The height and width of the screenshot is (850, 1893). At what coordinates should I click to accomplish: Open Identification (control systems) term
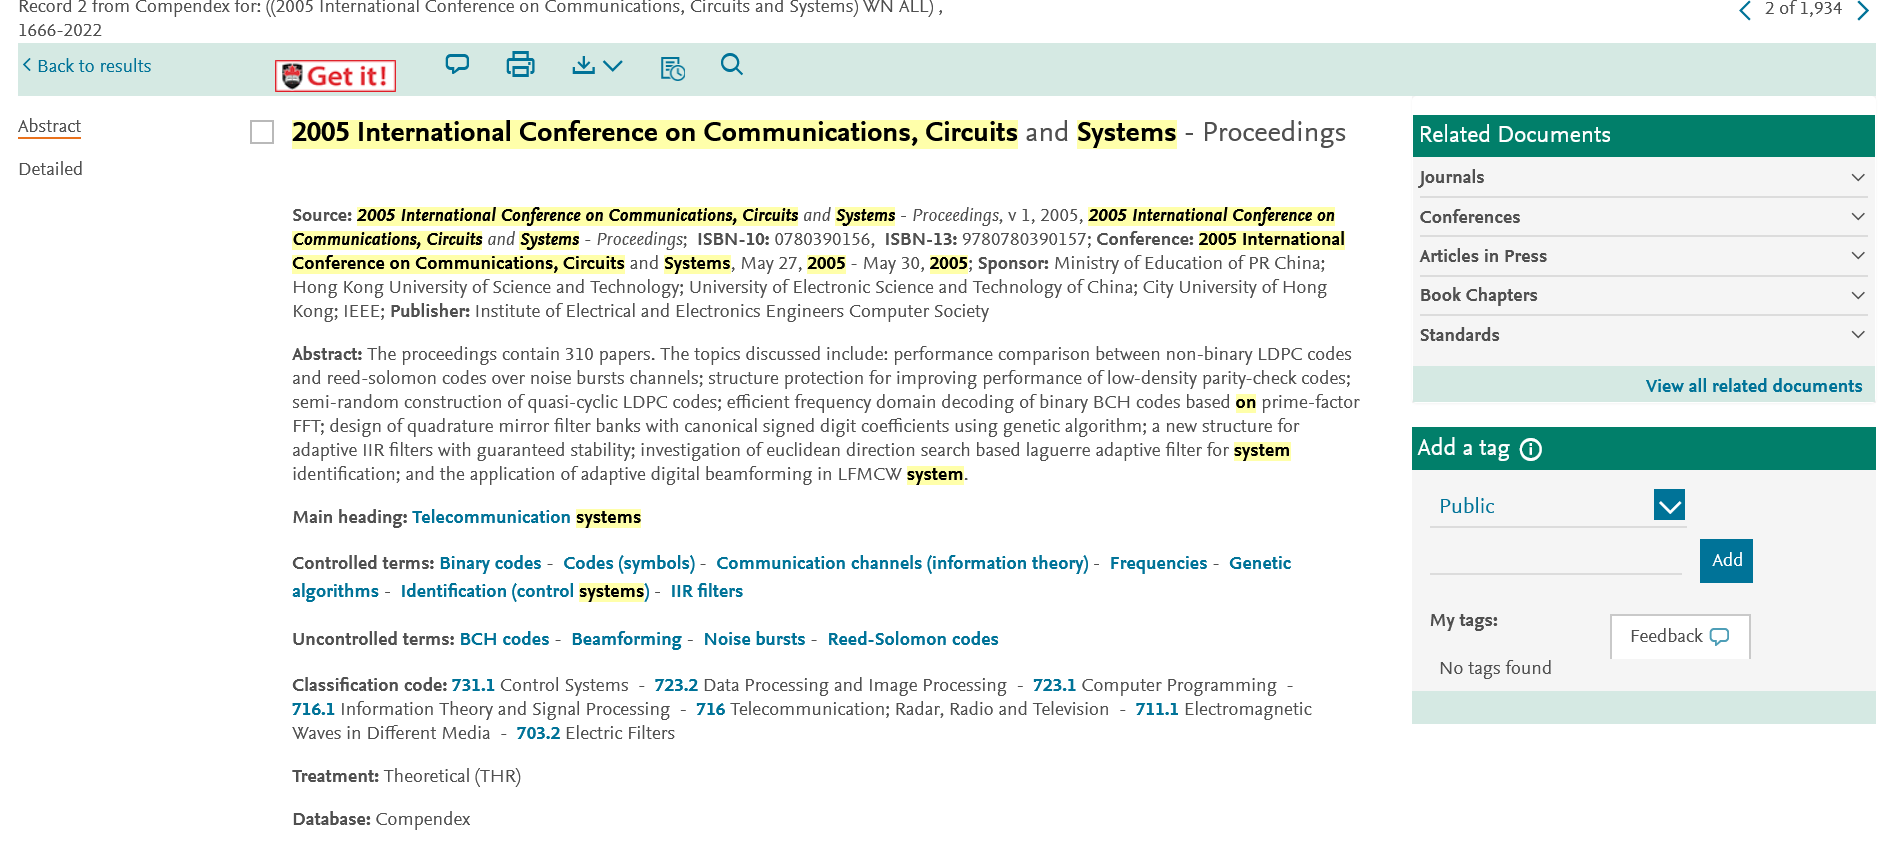(x=525, y=591)
